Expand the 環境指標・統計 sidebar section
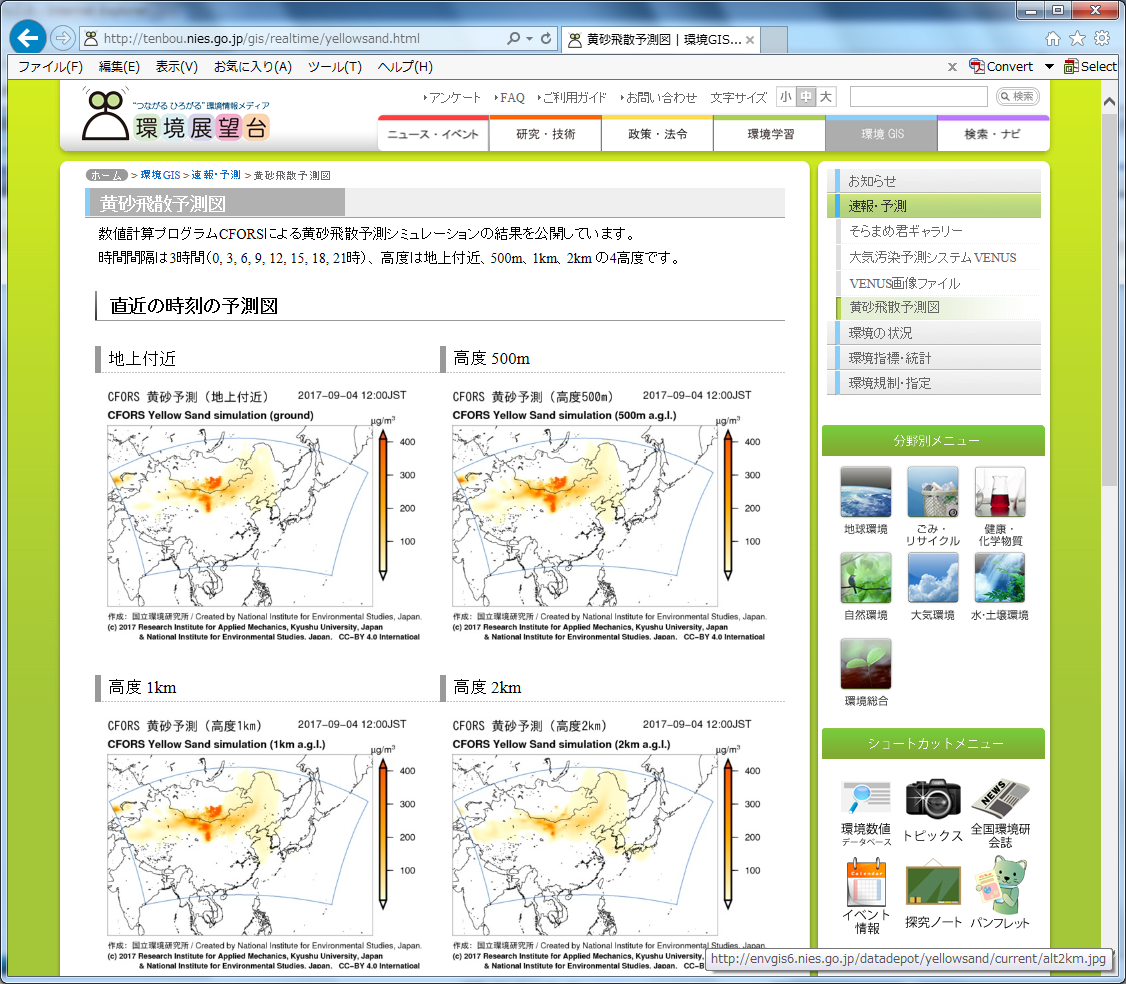Screen dimensions: 1126x984 (936, 358)
